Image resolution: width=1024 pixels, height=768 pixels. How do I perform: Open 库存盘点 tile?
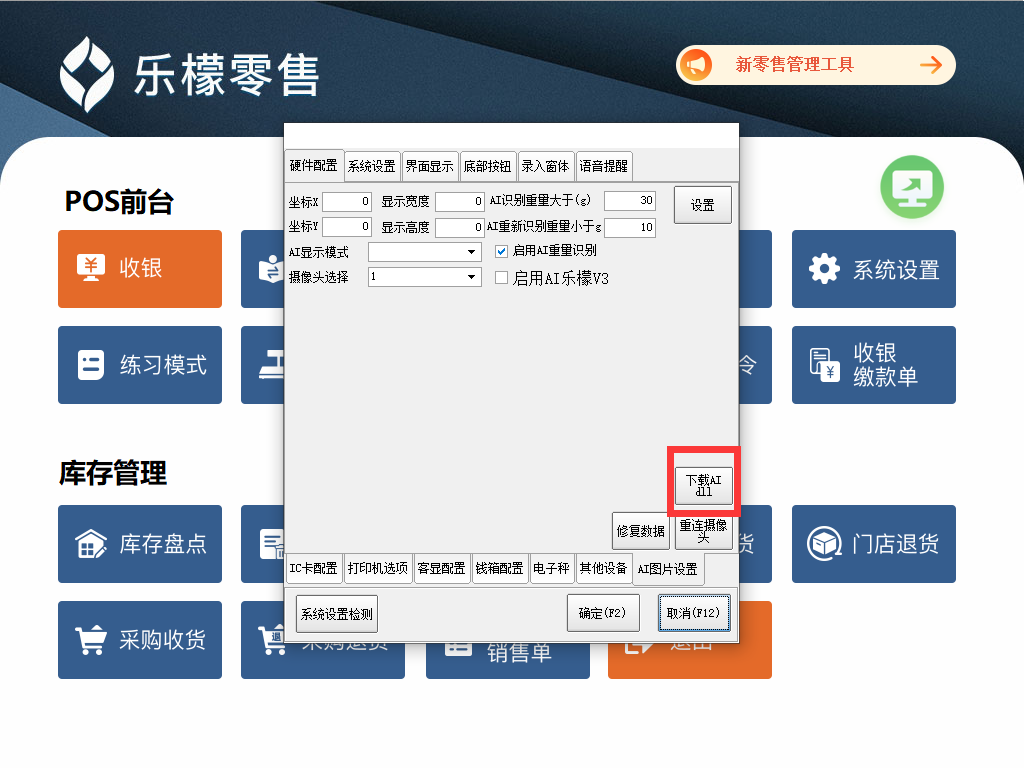pyautogui.click(x=140, y=544)
